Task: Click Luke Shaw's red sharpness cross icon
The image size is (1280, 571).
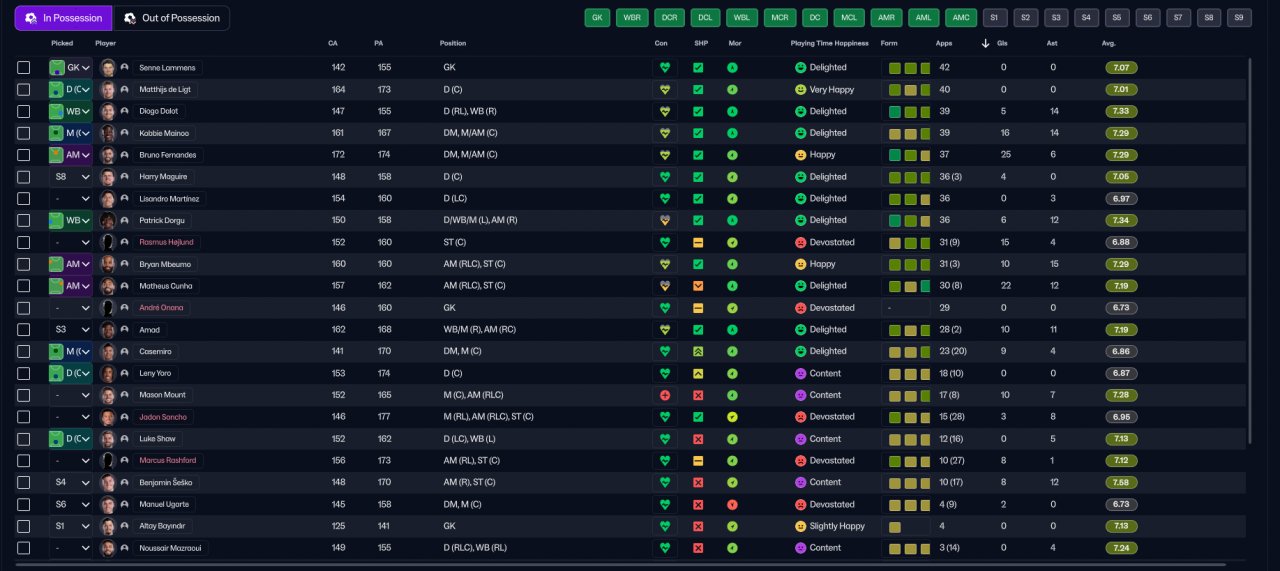Action: (698, 439)
